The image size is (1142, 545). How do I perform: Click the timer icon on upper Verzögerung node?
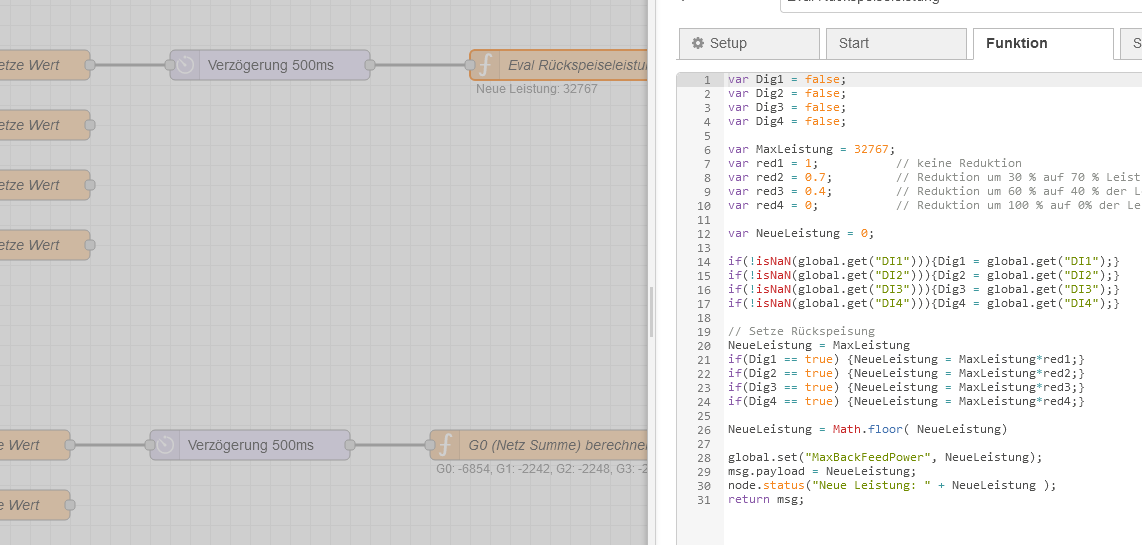pyautogui.click(x=185, y=65)
